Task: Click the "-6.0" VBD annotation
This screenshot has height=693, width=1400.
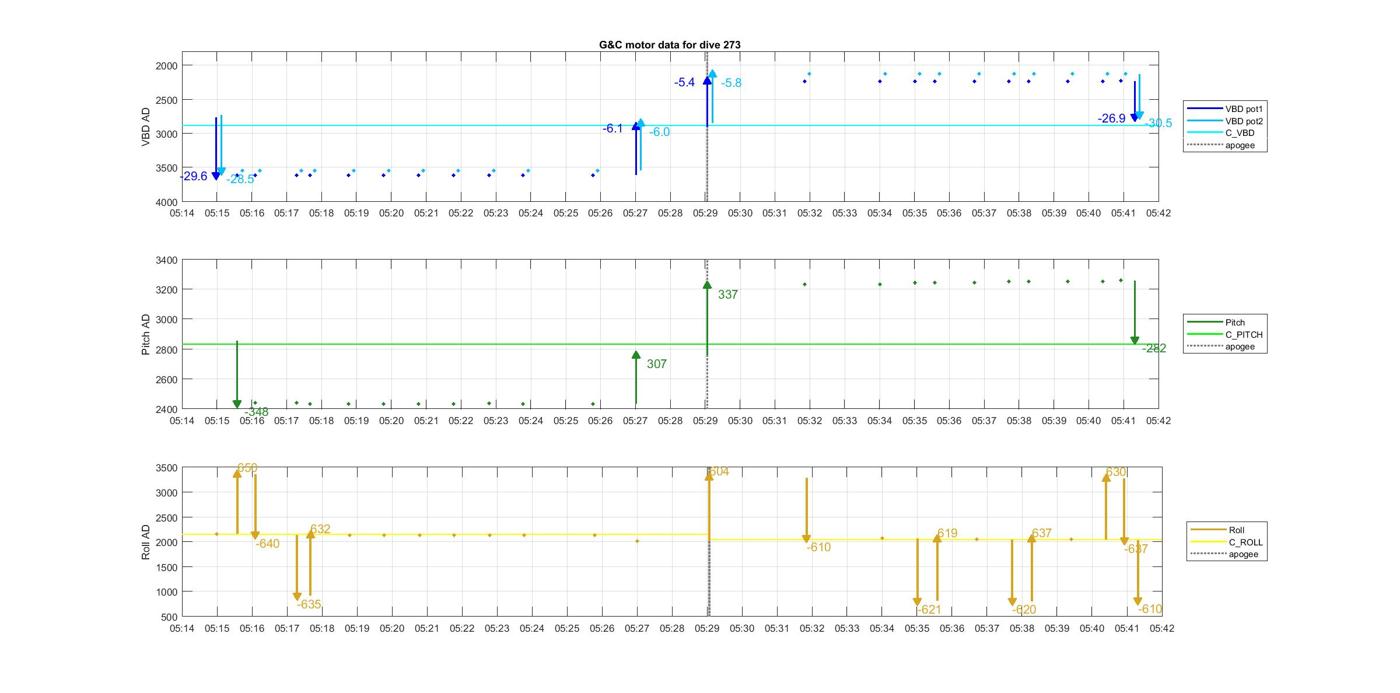Action: [660, 132]
